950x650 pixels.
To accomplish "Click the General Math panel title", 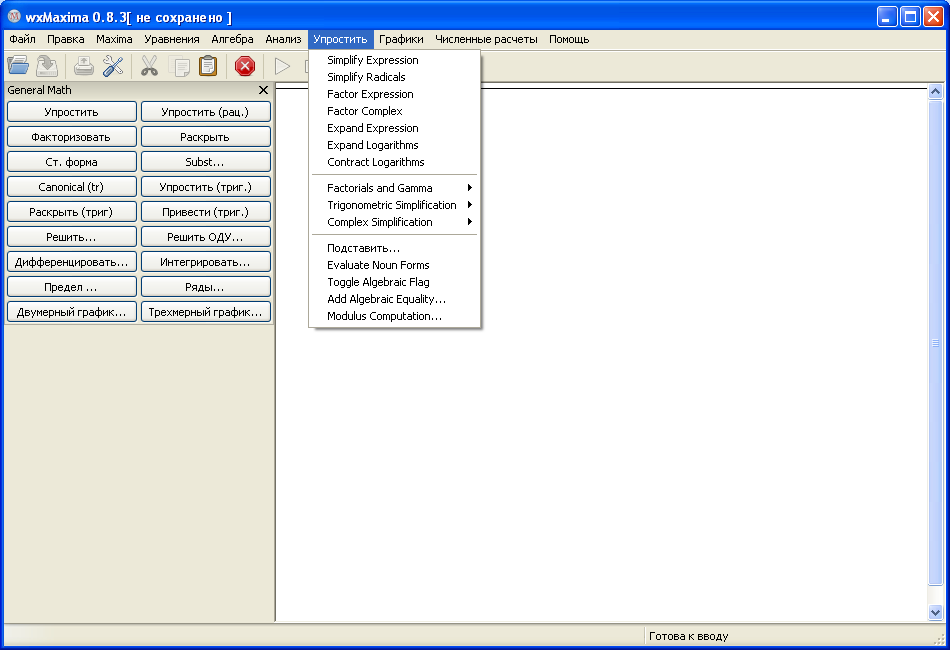I will 39,90.
